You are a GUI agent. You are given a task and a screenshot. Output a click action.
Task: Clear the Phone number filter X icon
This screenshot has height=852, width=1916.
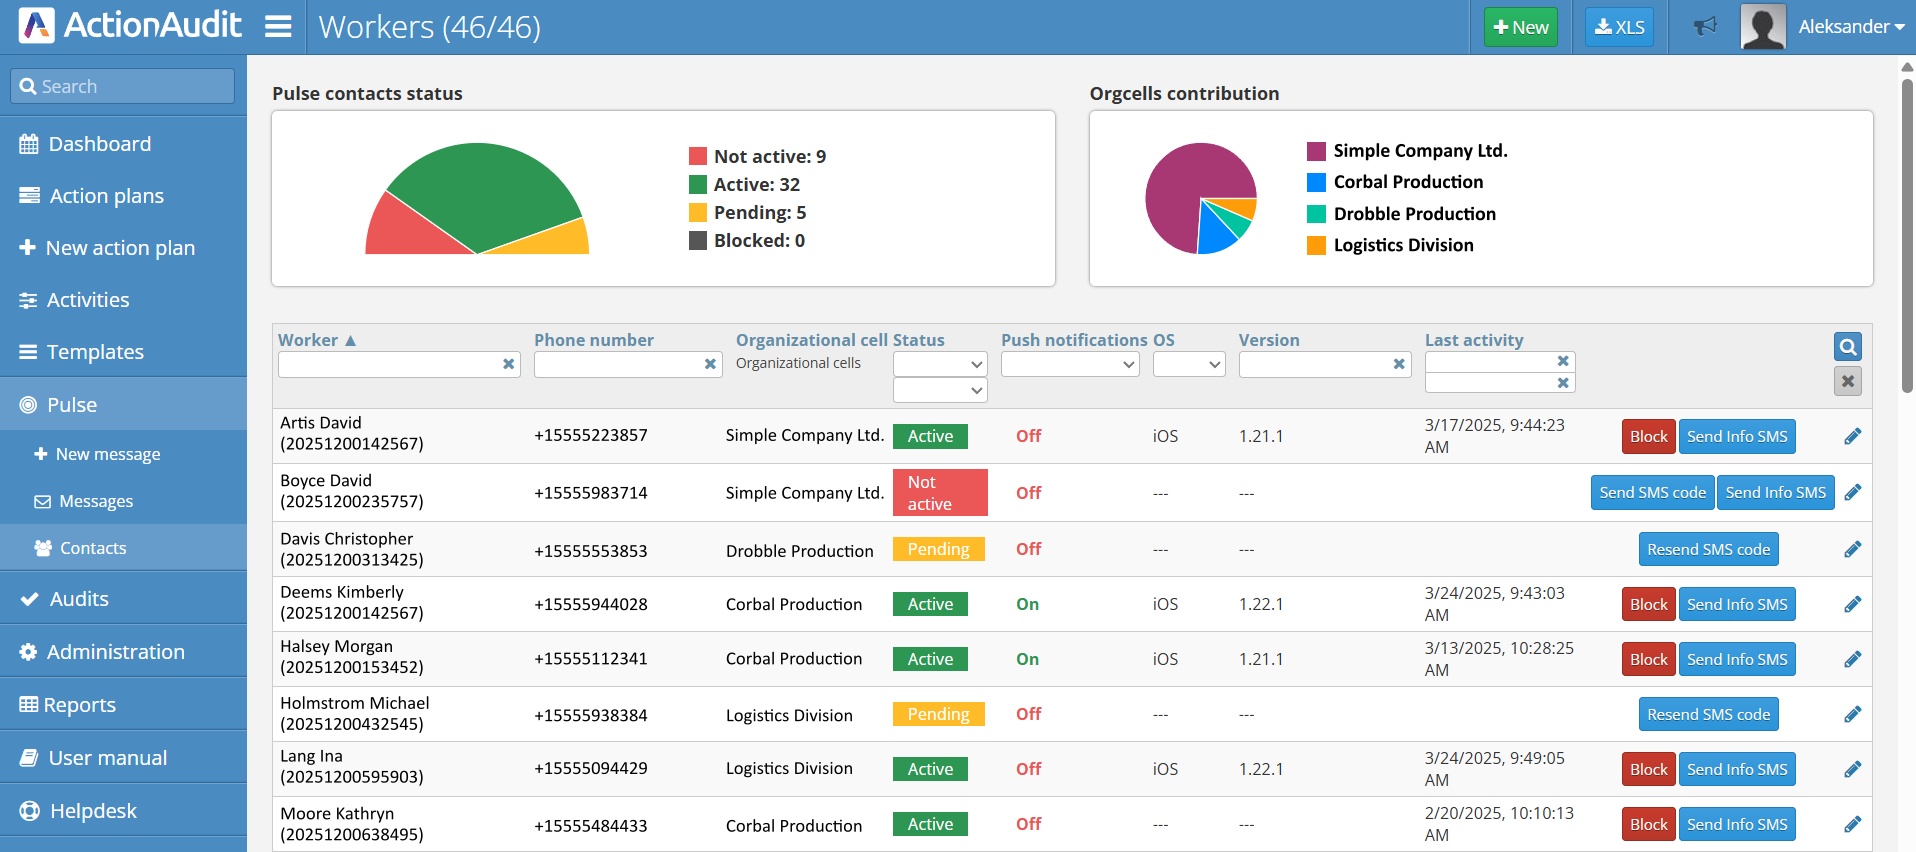(x=710, y=364)
